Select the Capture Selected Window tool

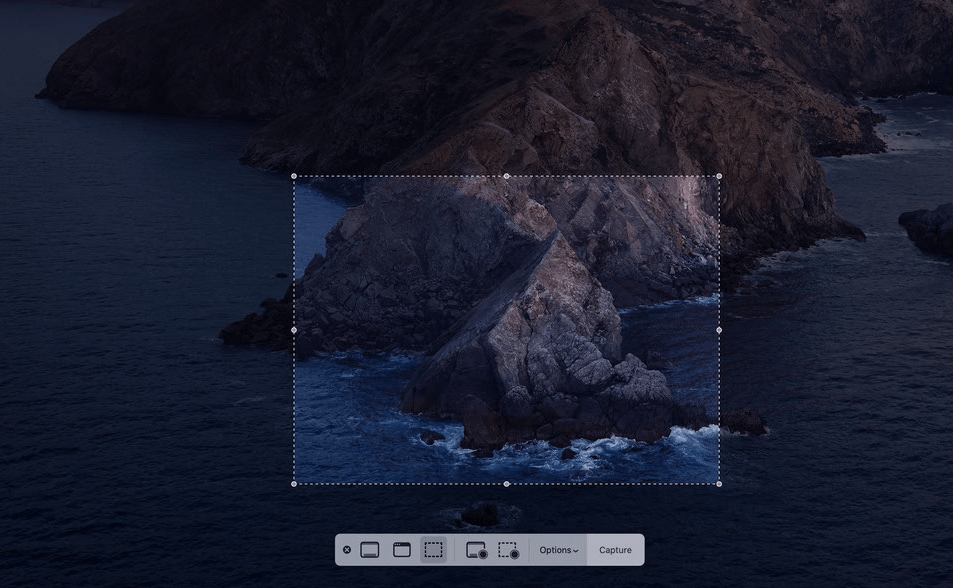401,549
